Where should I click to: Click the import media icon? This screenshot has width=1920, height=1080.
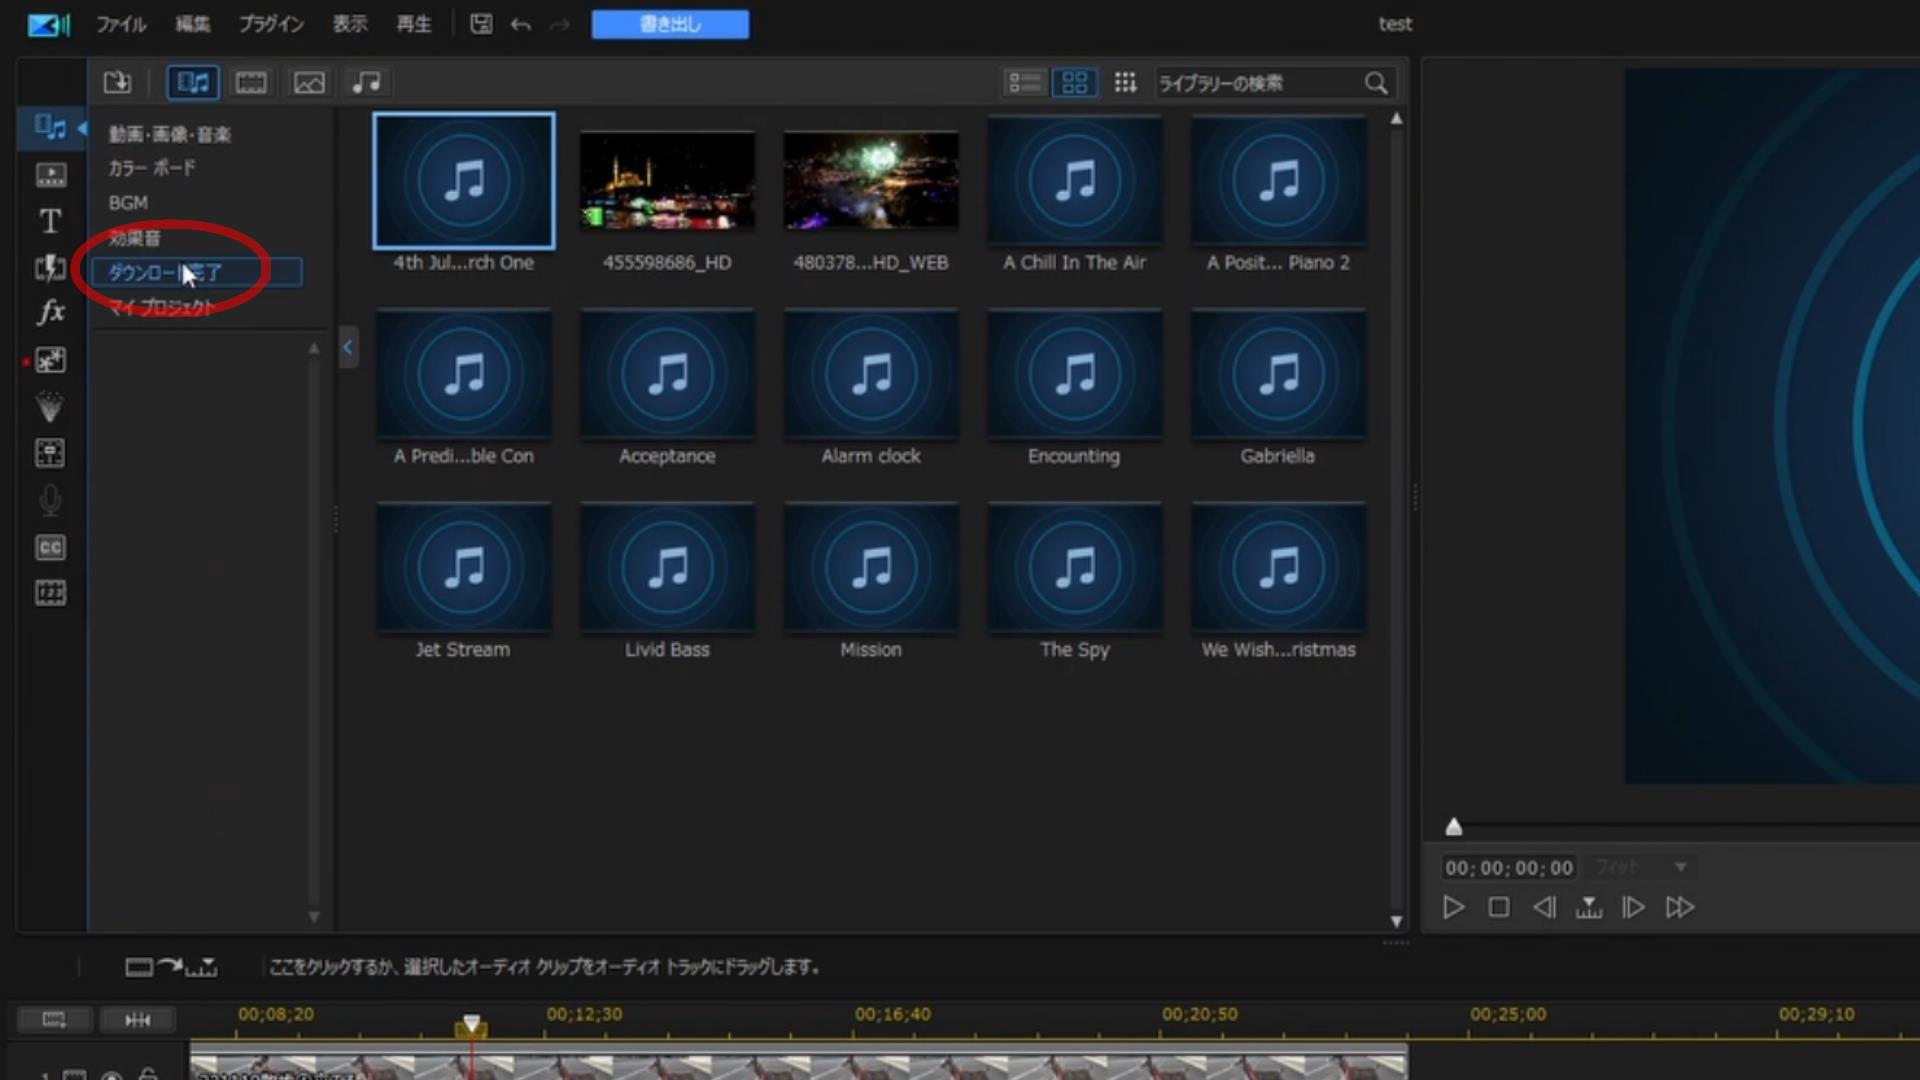click(117, 82)
